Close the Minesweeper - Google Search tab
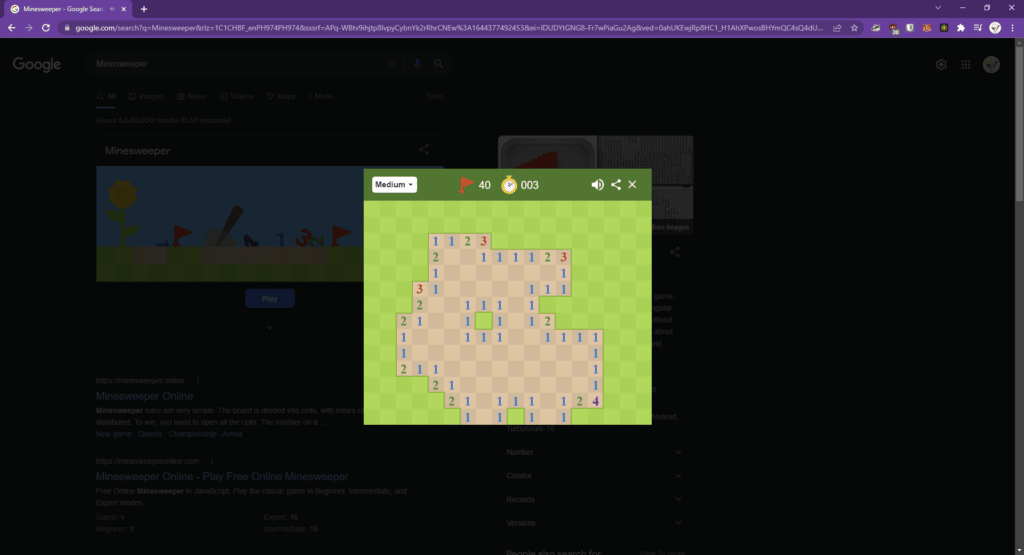The image size is (1024, 555). tap(123, 9)
